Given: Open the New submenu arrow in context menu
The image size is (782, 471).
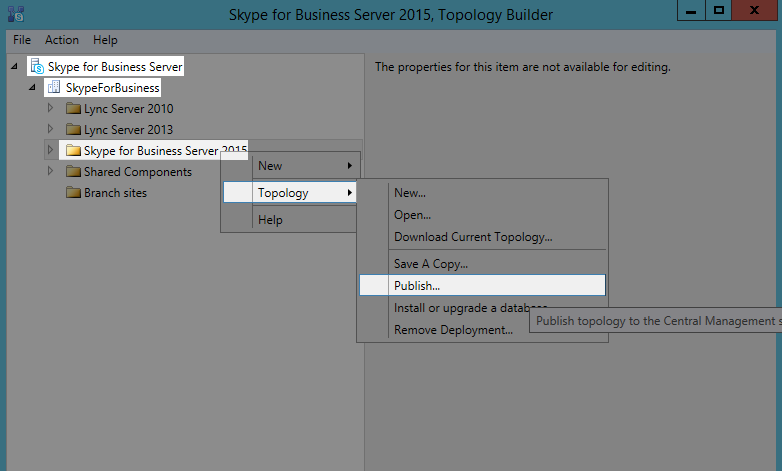Looking at the screenshot, I should 350,166.
